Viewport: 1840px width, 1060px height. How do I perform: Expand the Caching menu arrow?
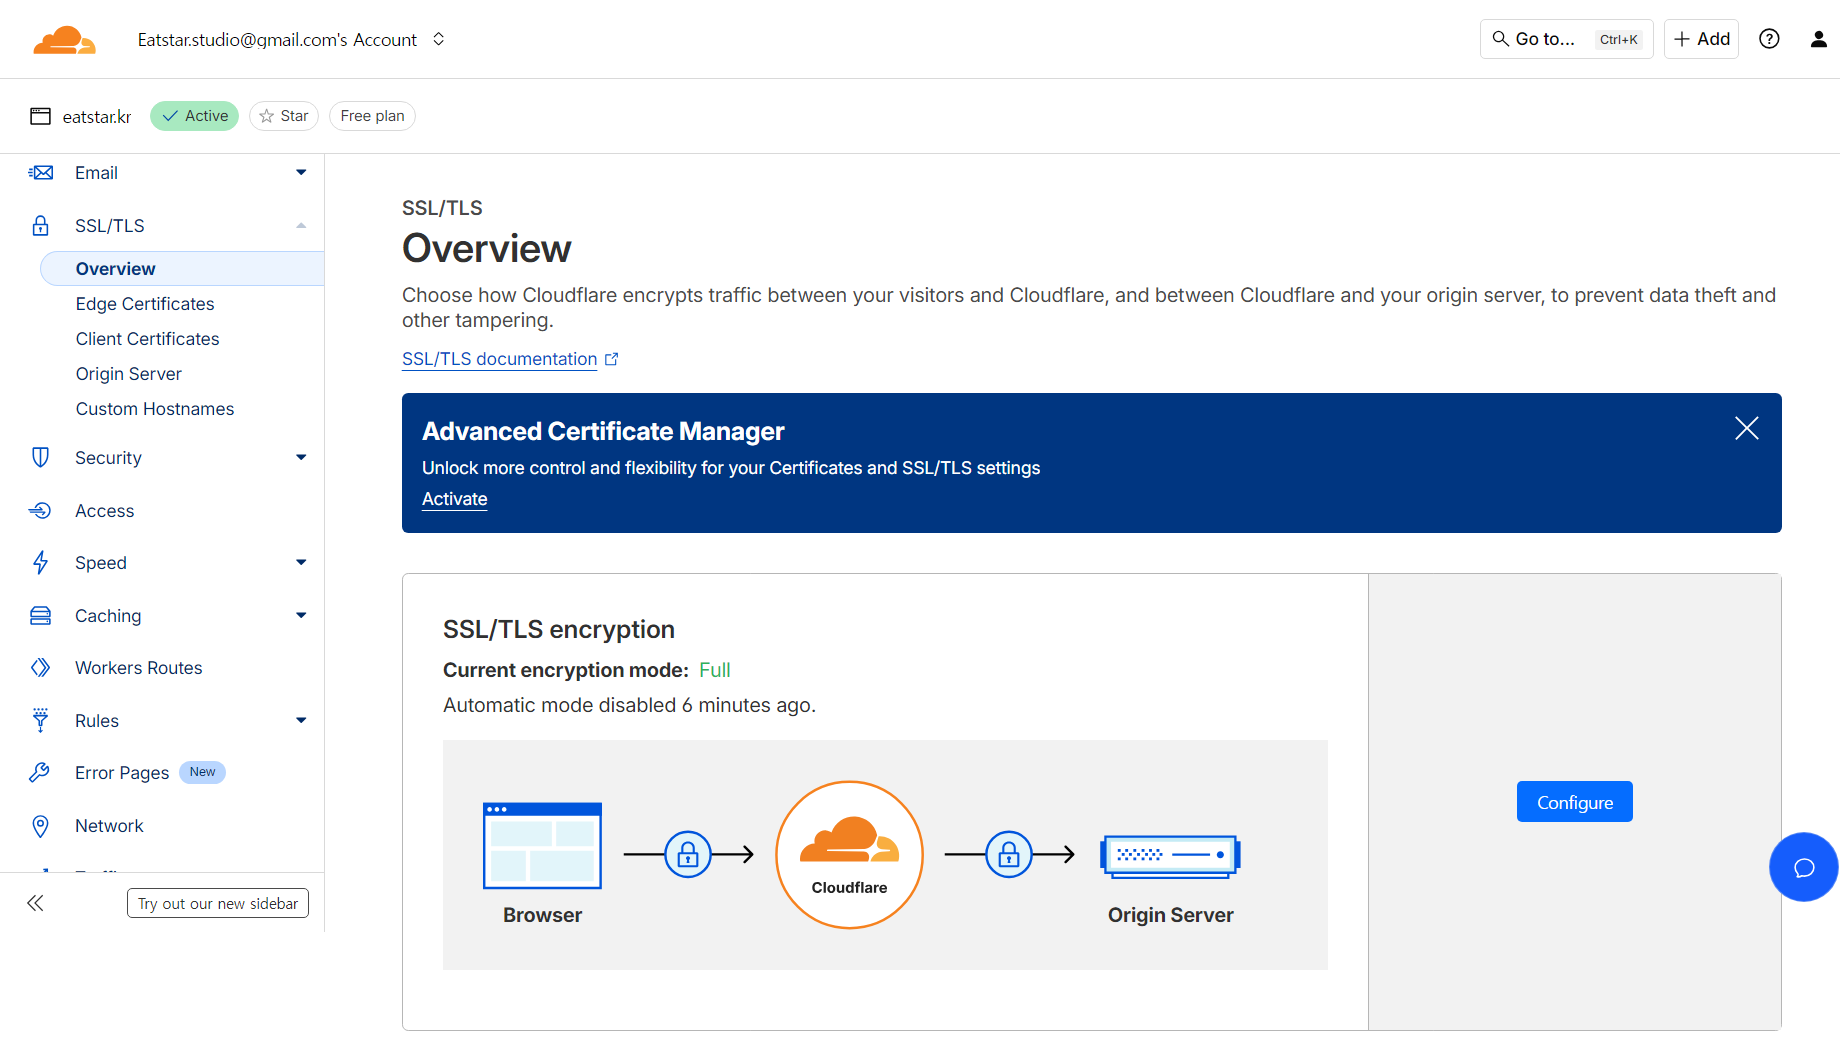pos(301,616)
